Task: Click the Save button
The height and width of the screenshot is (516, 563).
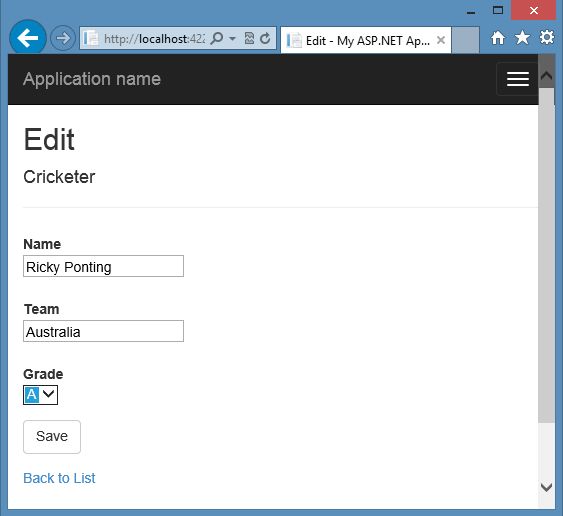Action: [52, 437]
